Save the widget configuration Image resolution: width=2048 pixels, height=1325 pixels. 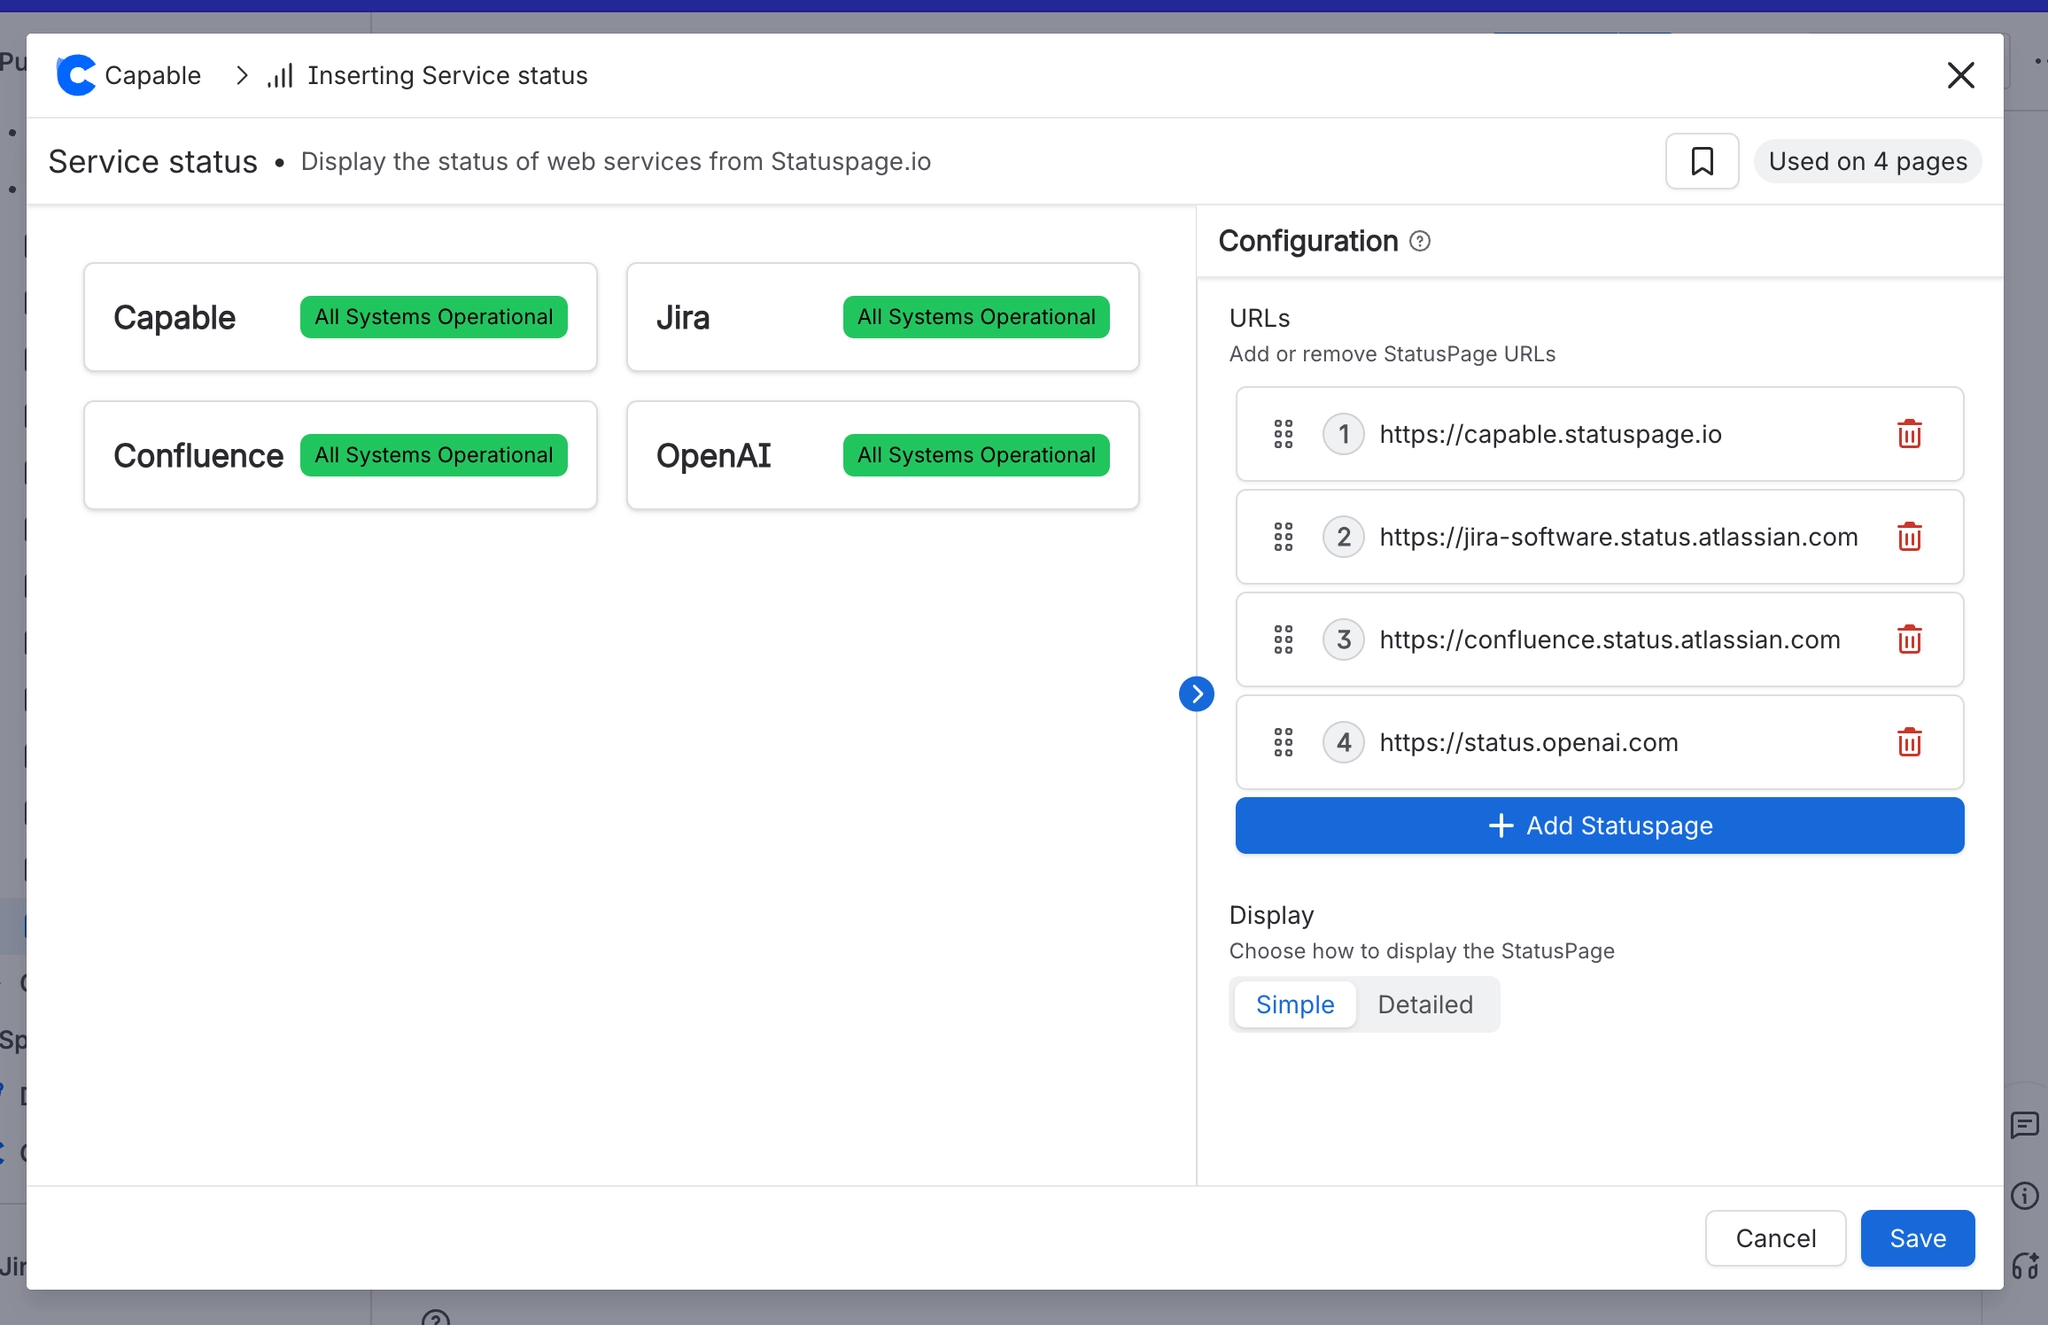1917,1238
